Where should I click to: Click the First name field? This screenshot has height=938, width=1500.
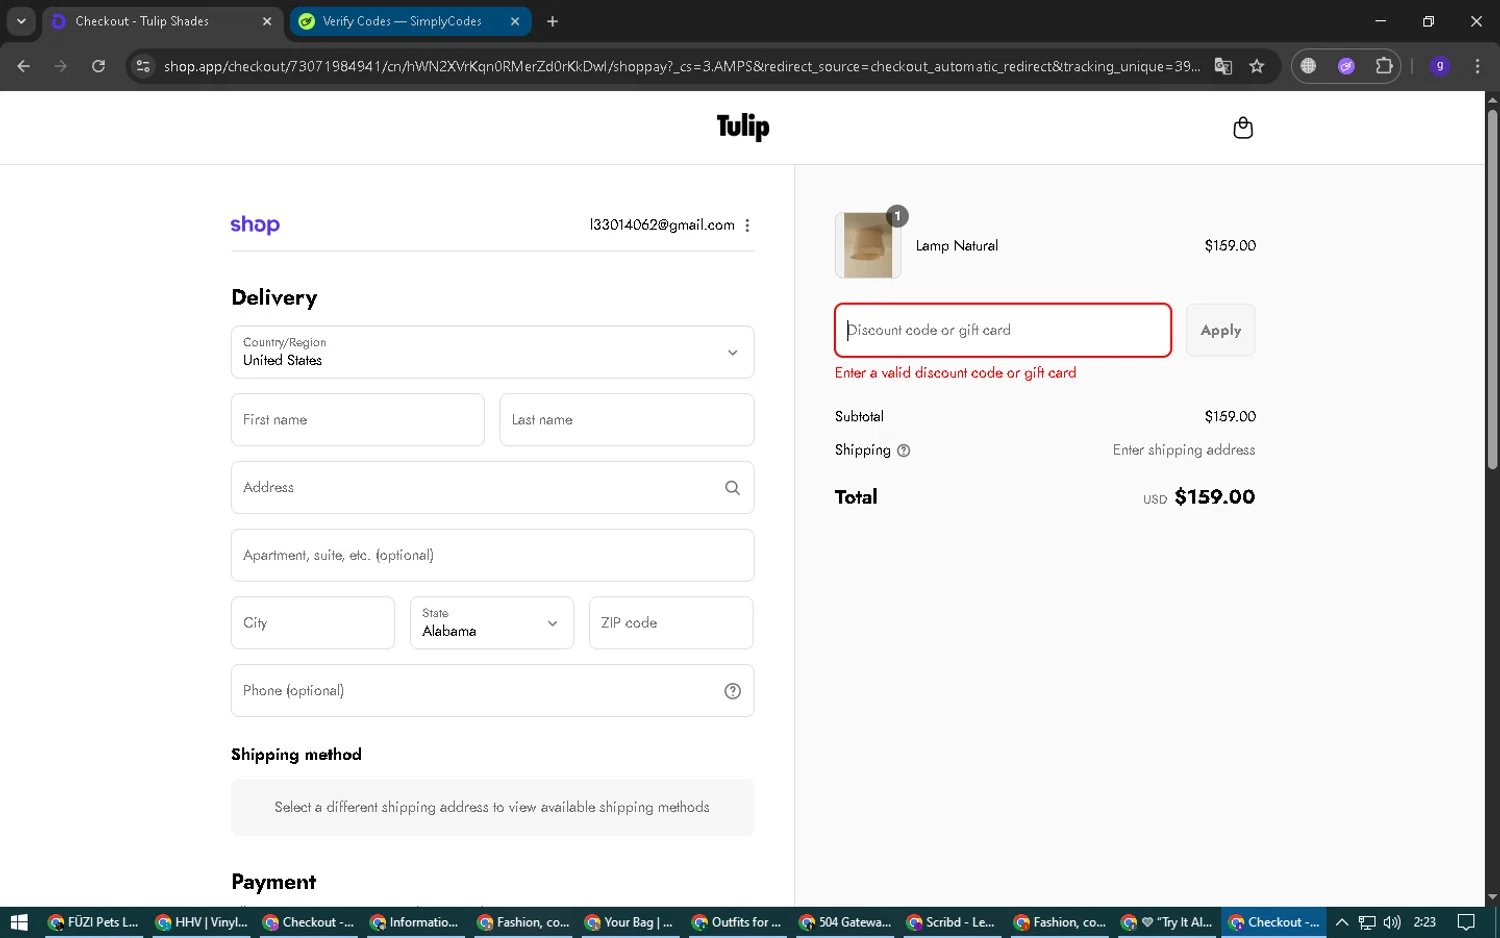tap(358, 420)
